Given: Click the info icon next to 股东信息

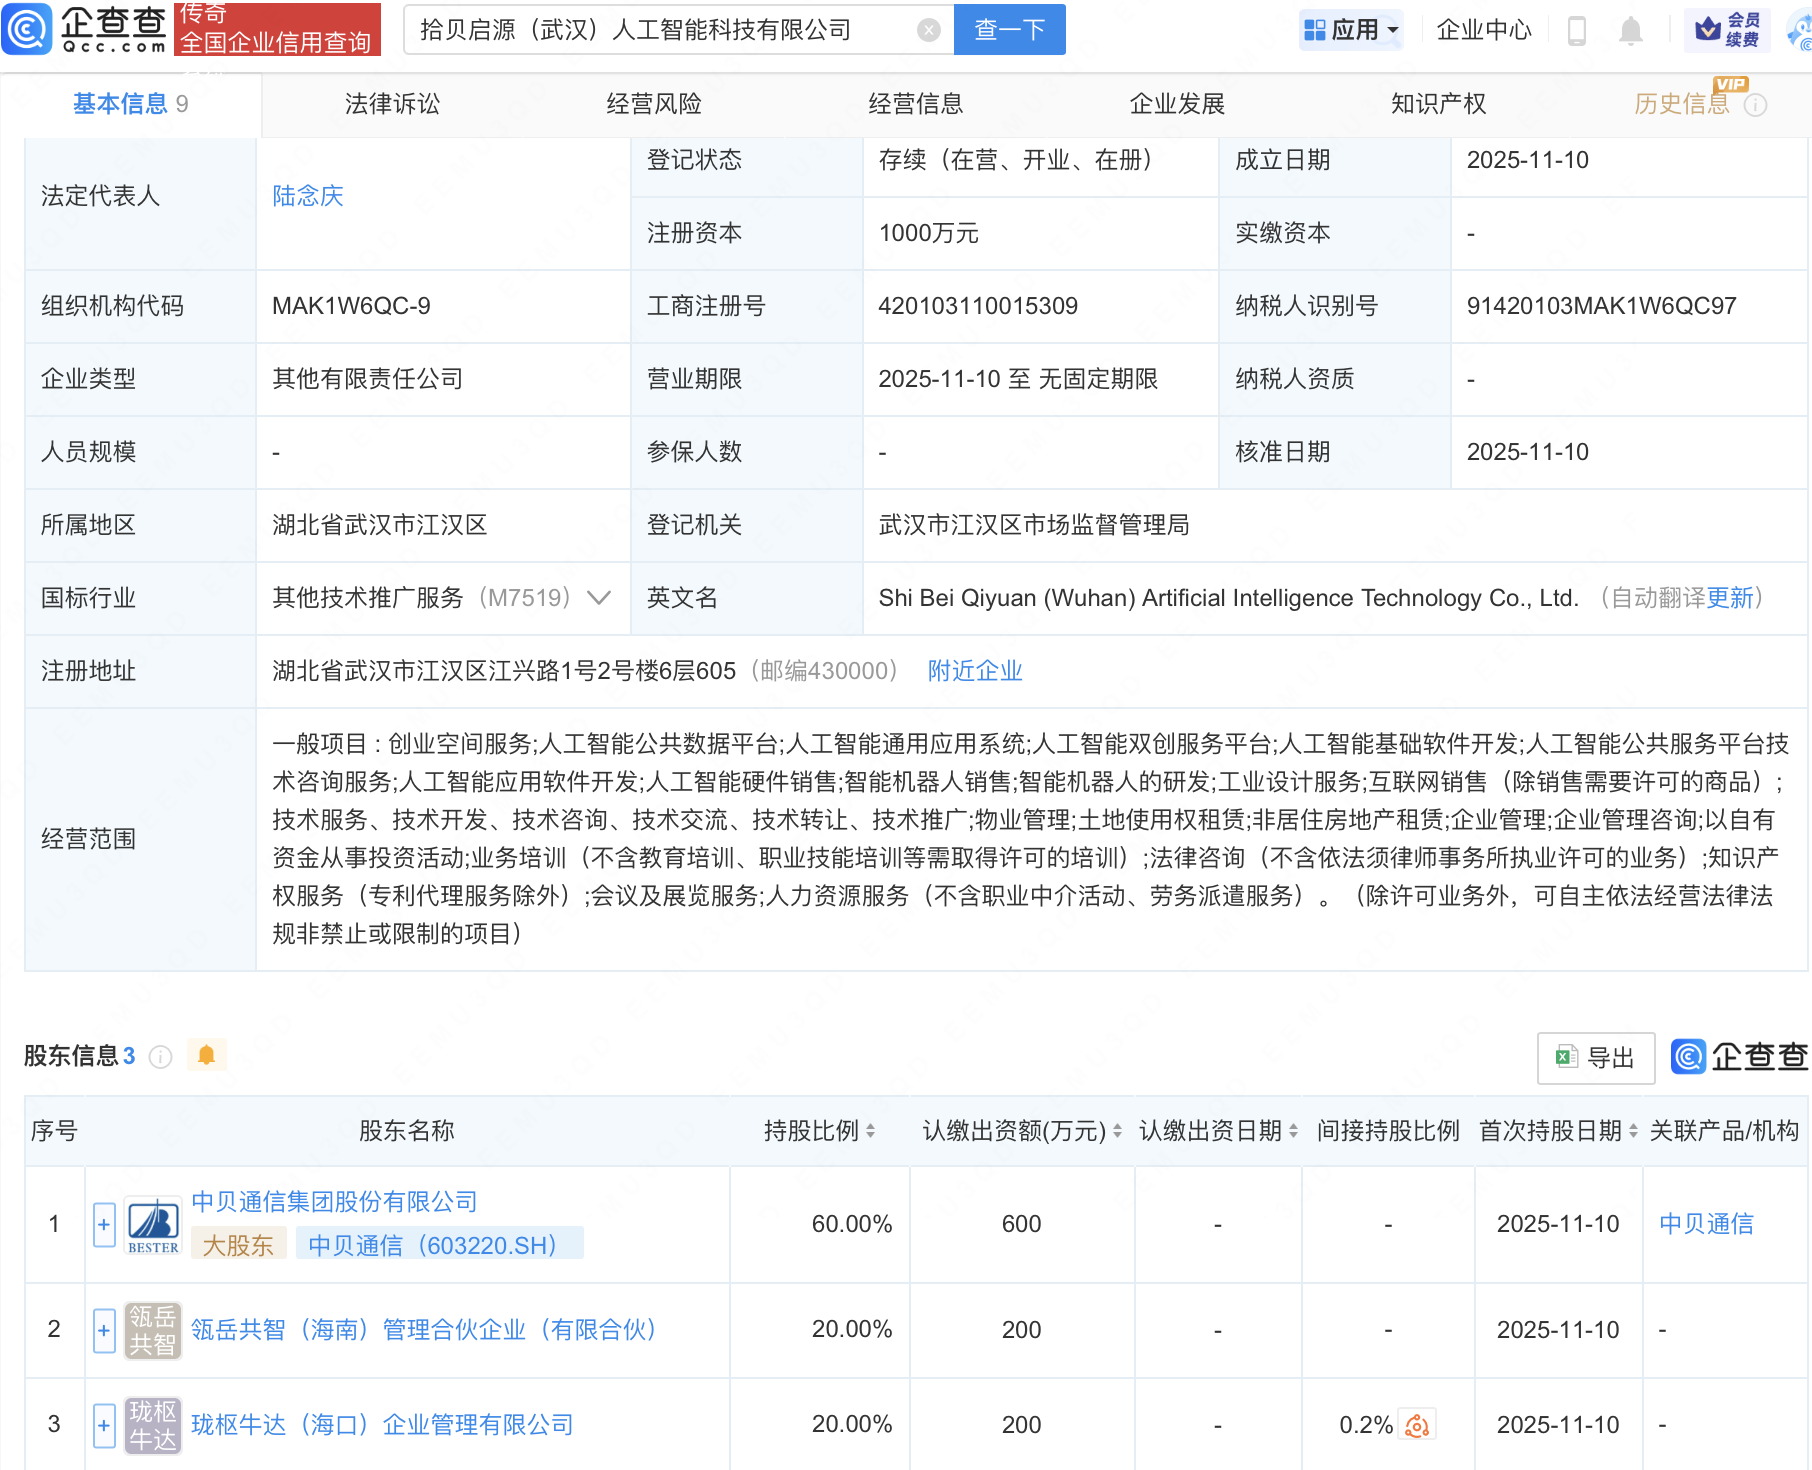Looking at the screenshot, I should pos(160,1057).
